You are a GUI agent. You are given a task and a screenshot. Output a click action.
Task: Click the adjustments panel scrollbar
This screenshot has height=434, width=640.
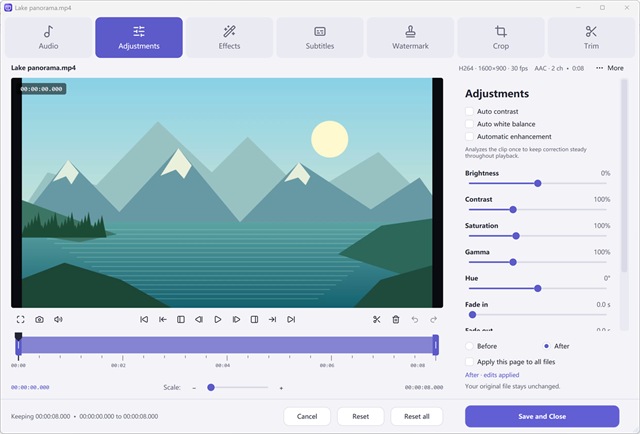(x=624, y=176)
